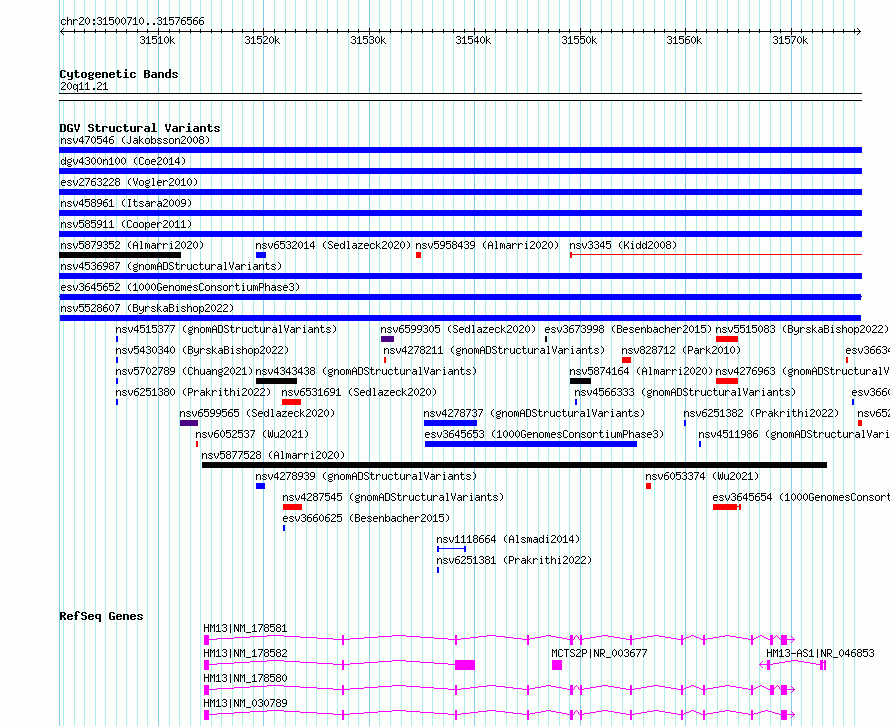Click the HM13|NM_178582 transcript label

[245, 653]
